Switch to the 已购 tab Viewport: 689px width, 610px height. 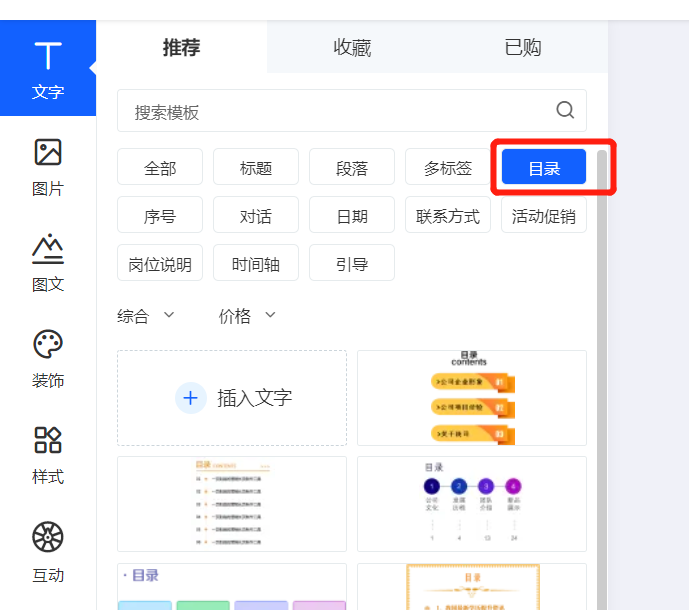(522, 47)
